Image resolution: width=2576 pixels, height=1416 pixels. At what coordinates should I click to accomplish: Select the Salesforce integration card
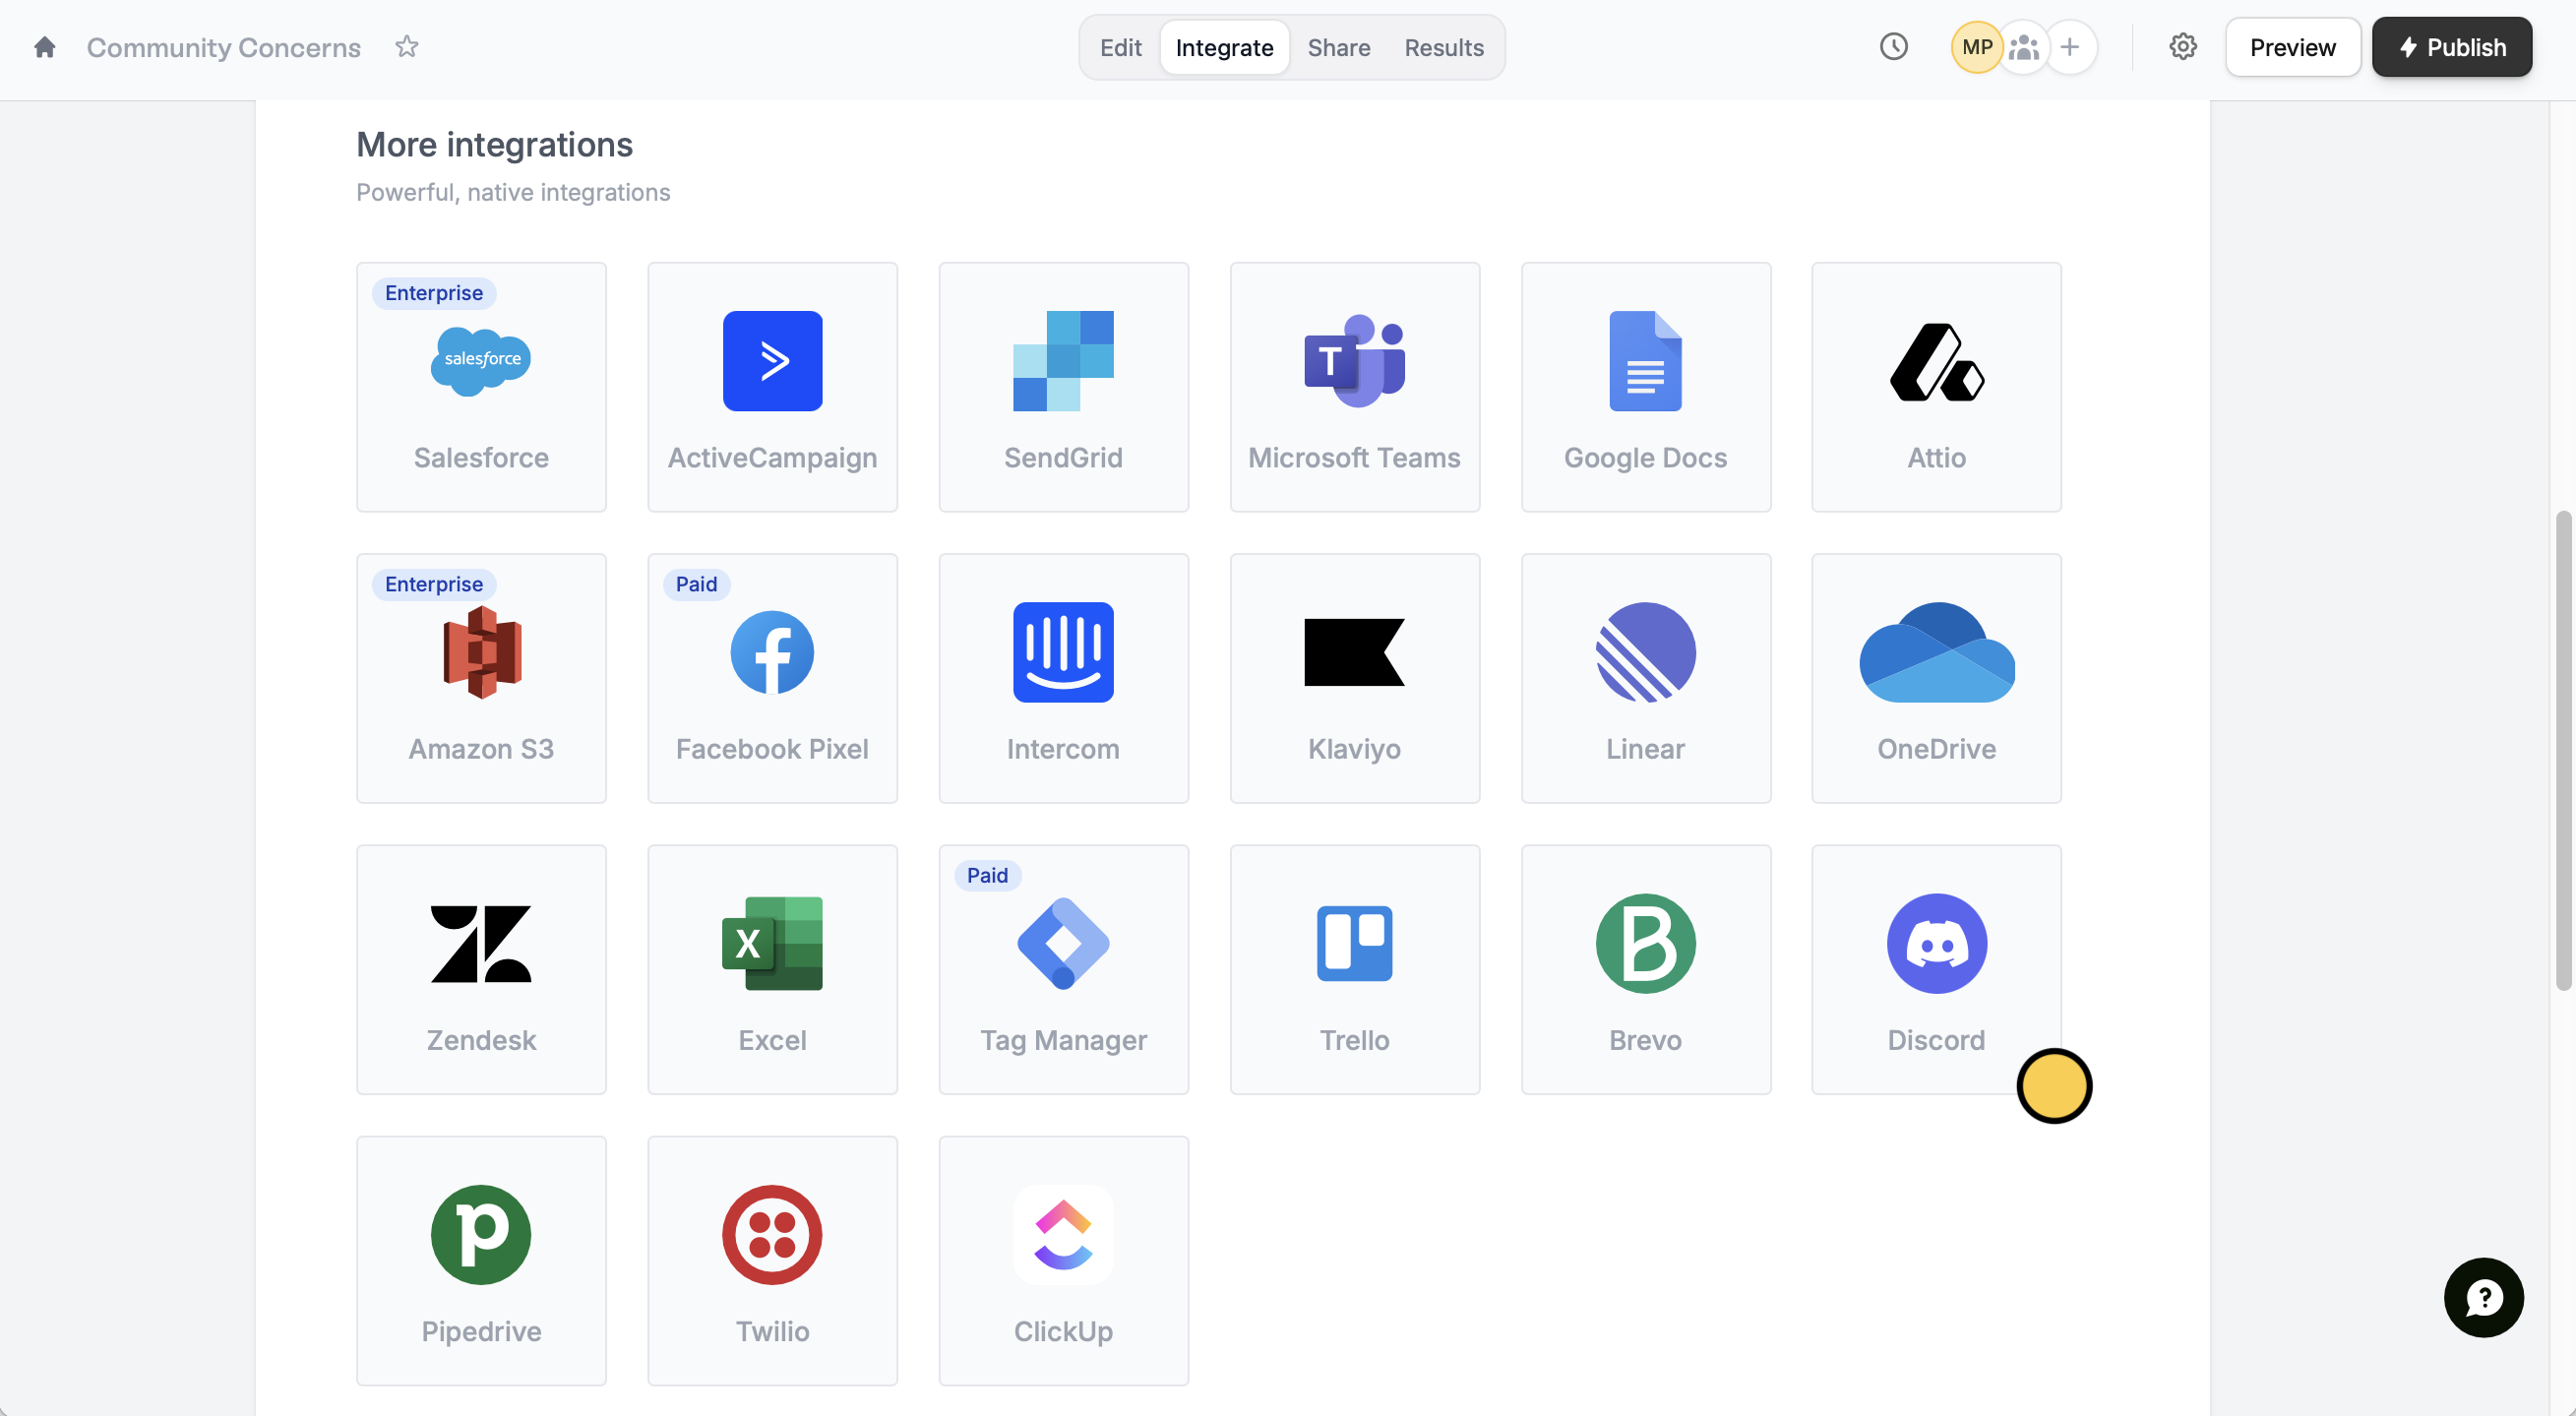point(481,387)
